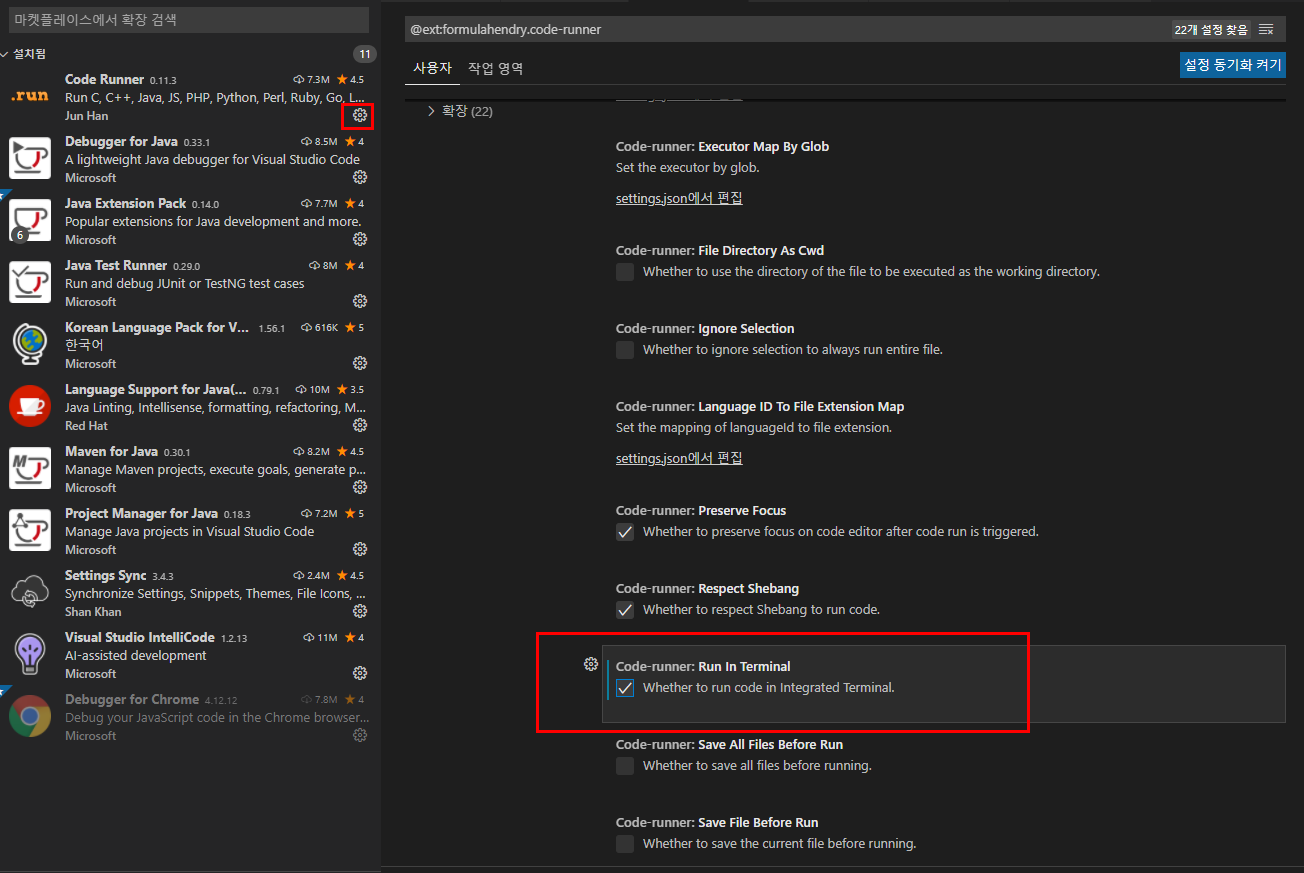Select the Debugger for Chrome title
The image size is (1304, 873).
pos(132,699)
